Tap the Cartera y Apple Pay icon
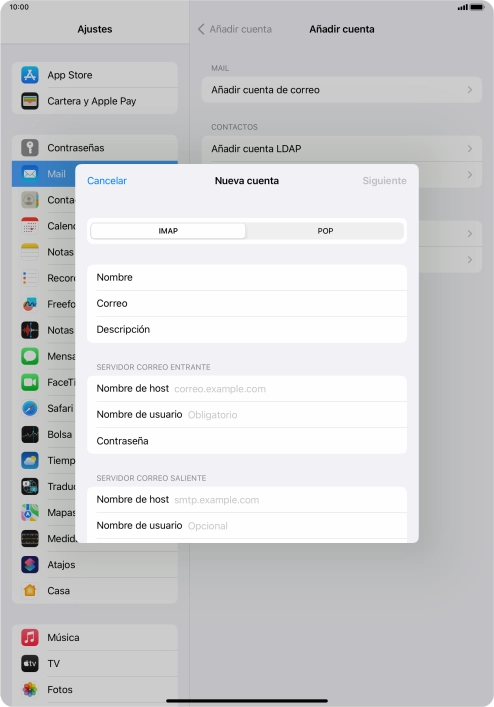 pyautogui.click(x=30, y=101)
